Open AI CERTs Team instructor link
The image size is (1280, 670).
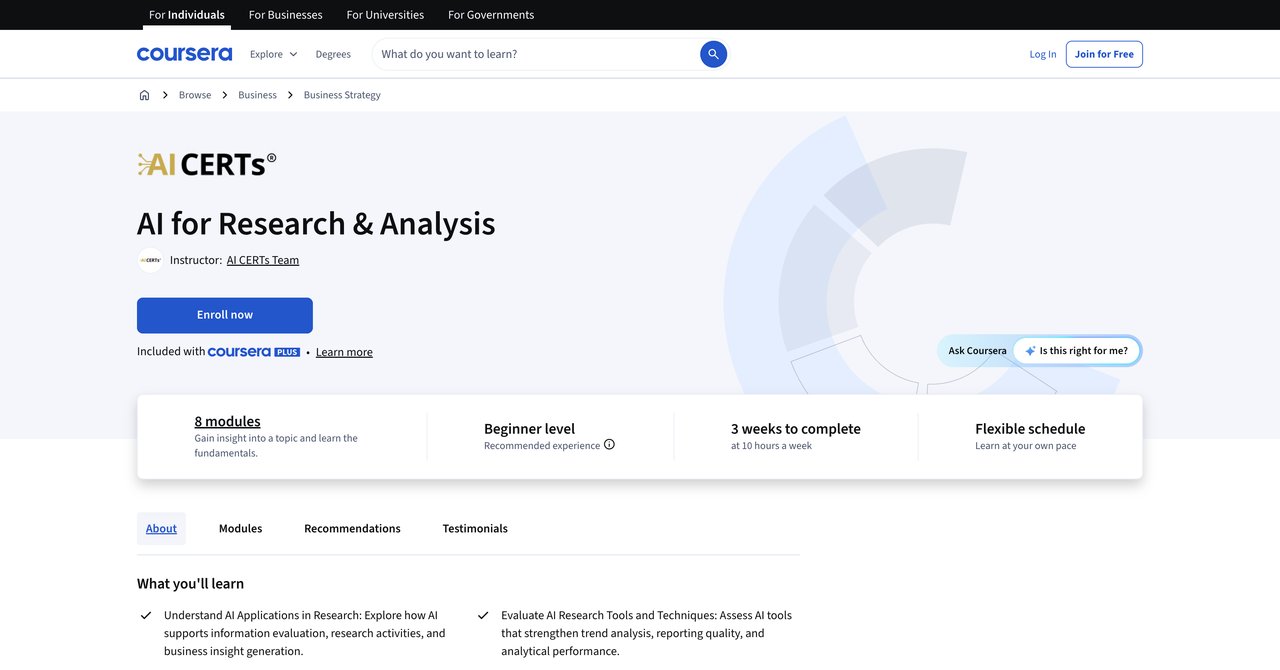point(263,260)
